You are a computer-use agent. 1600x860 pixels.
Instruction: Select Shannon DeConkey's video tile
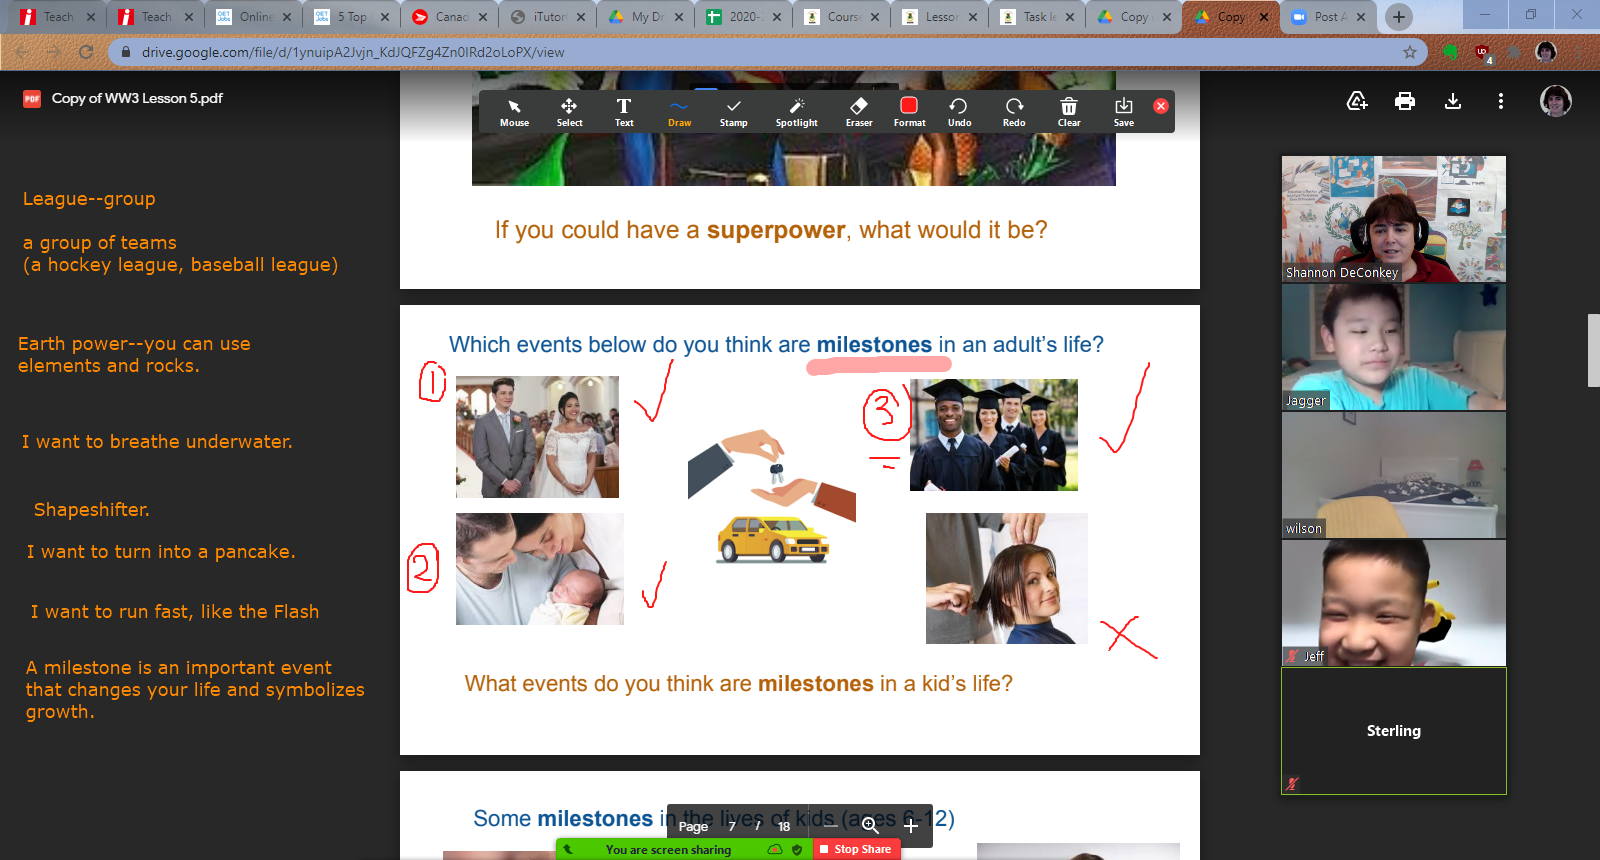pos(1394,219)
